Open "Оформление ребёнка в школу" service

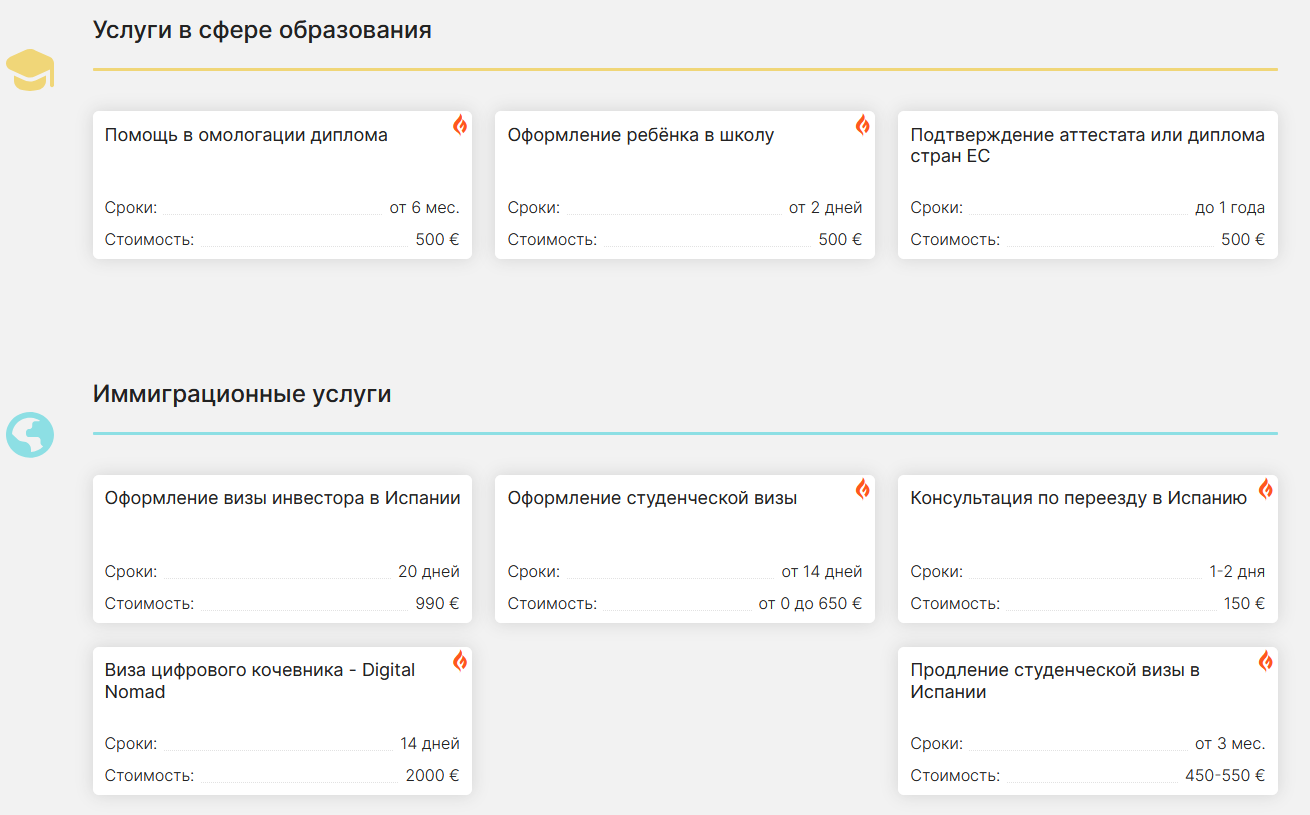click(640, 135)
